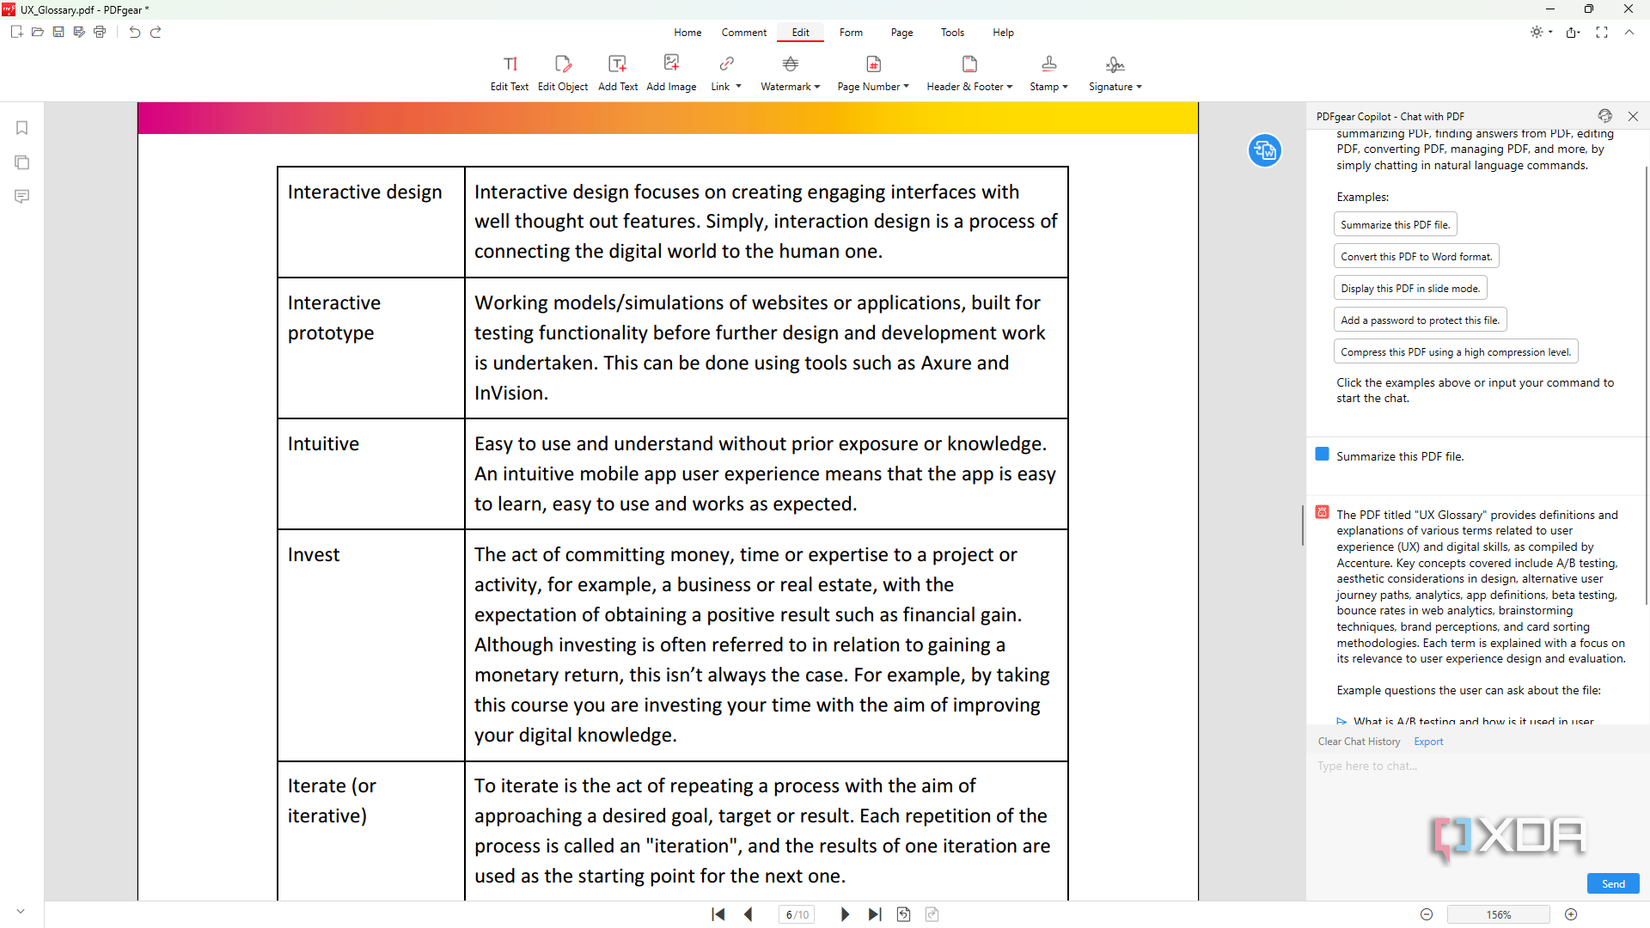Click the 'Compress this PDF' example button
Screen dimensions: 1650x928
(x=1456, y=352)
